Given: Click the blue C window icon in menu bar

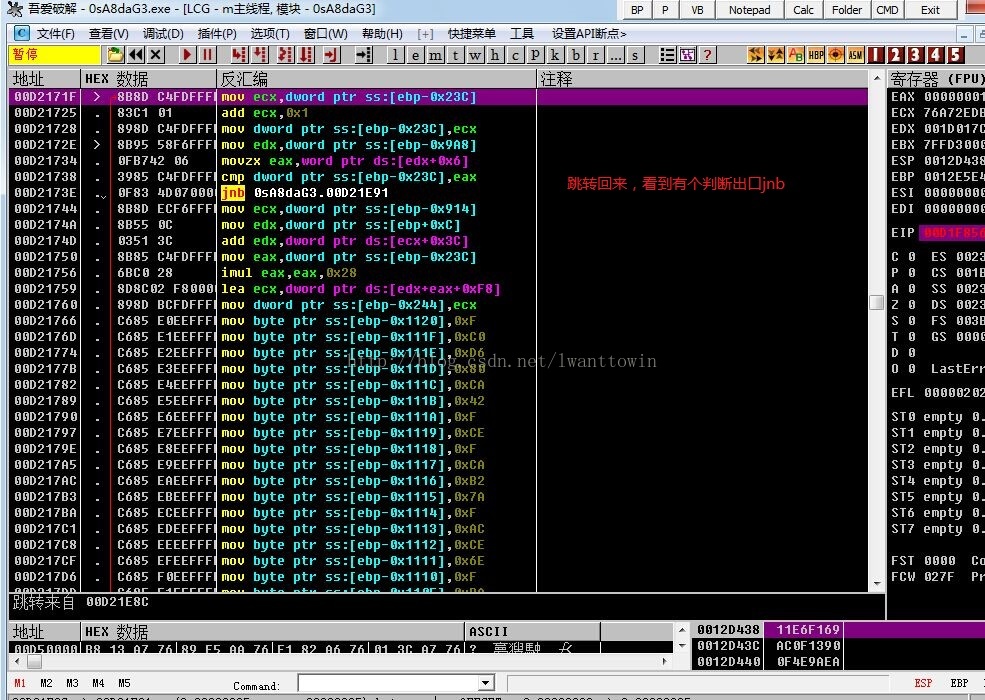Looking at the screenshot, I should pos(22,33).
